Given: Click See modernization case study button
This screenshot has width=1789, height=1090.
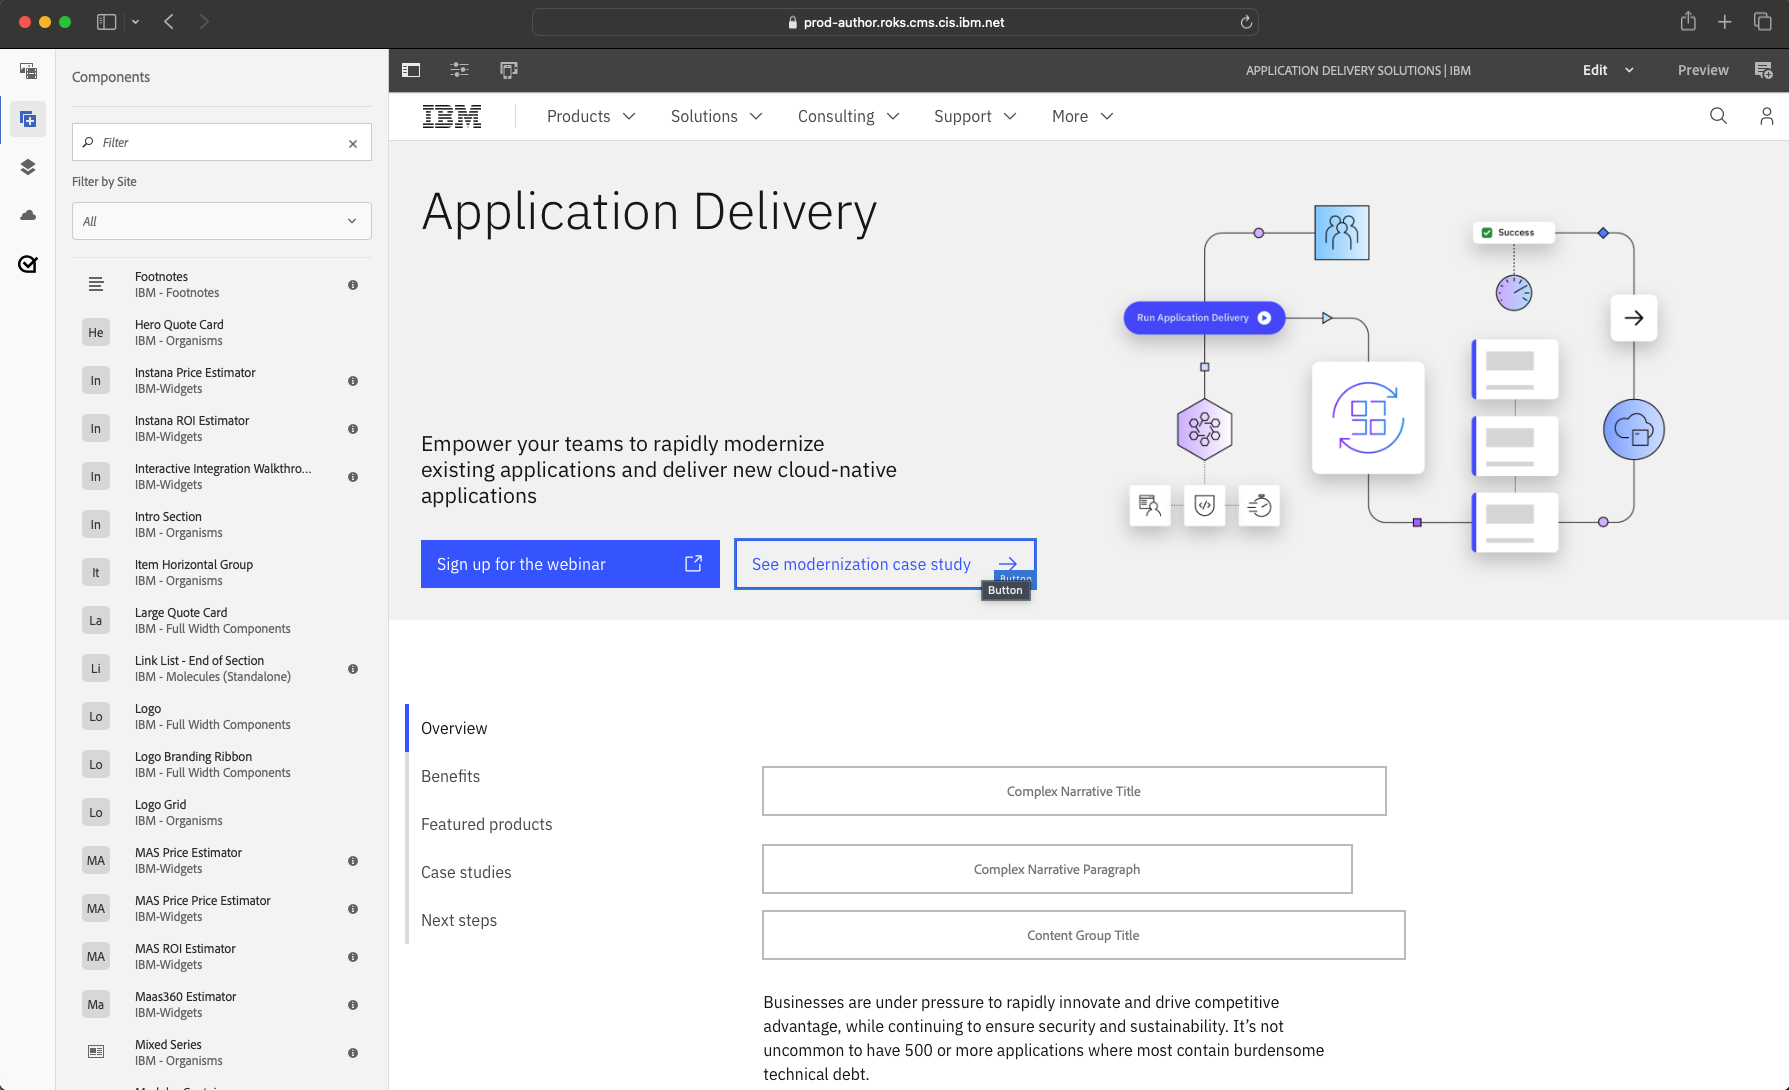Looking at the screenshot, I should tap(885, 564).
